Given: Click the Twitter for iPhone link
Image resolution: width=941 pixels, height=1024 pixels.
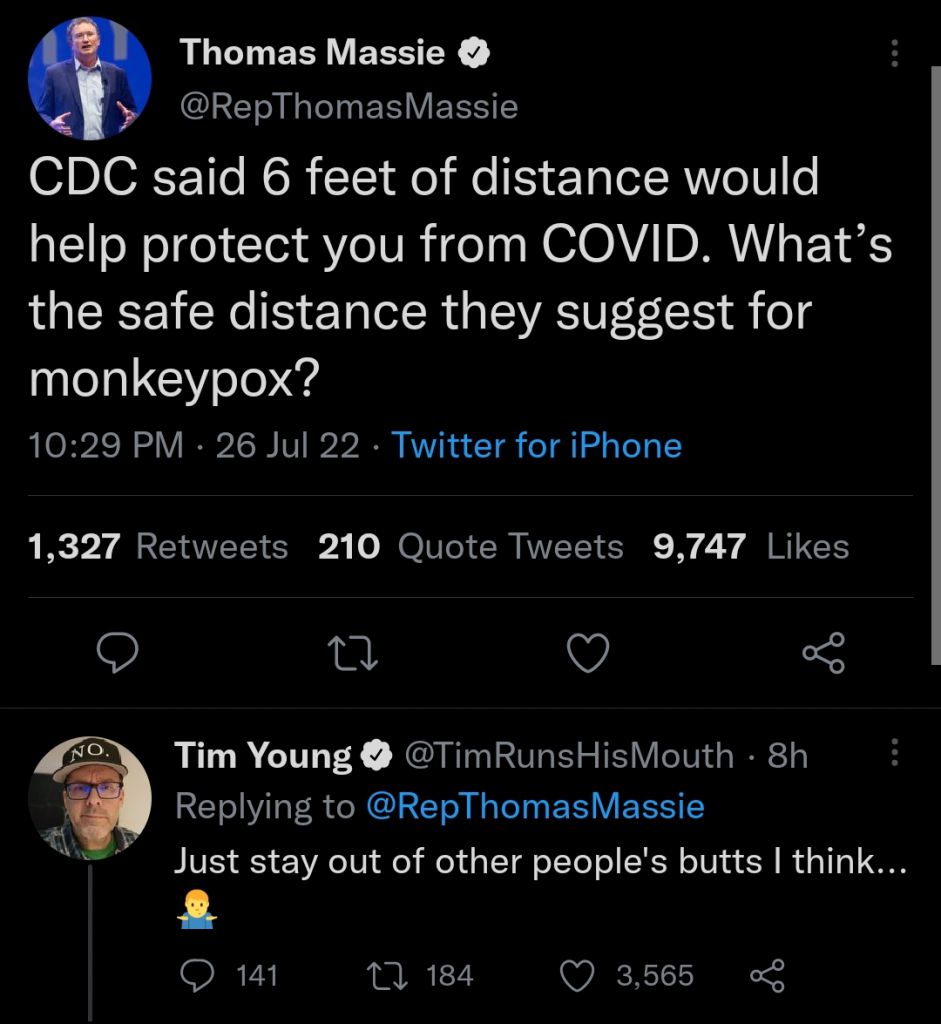Looking at the screenshot, I should [536, 445].
